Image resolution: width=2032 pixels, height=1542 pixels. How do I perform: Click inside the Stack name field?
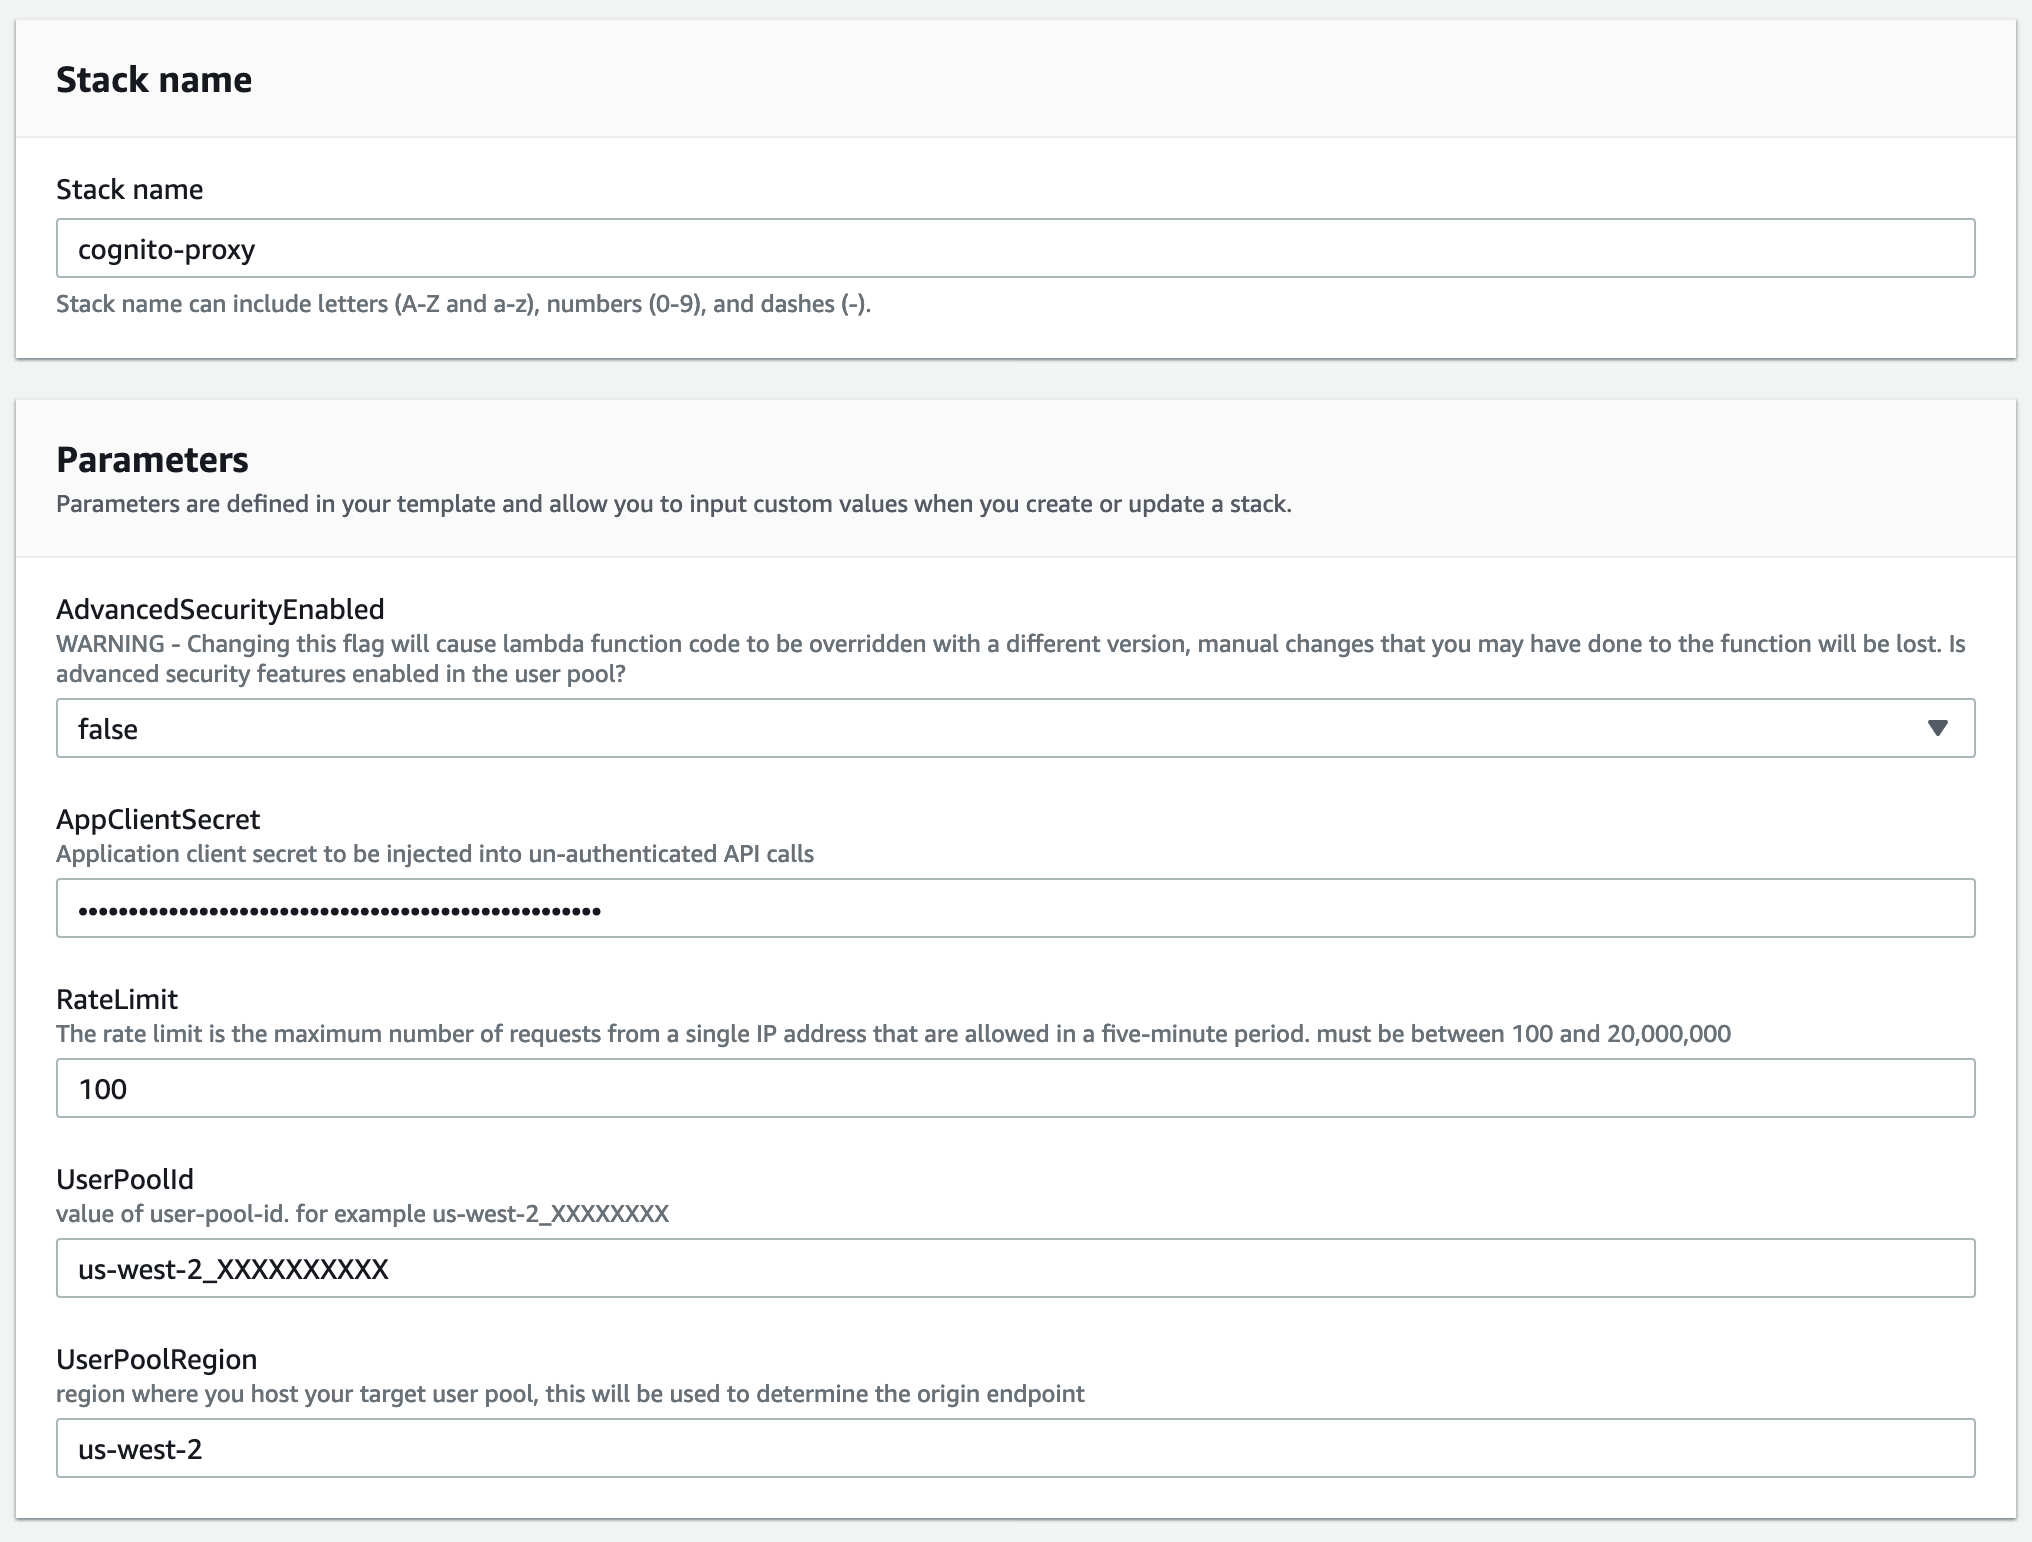(1016, 248)
